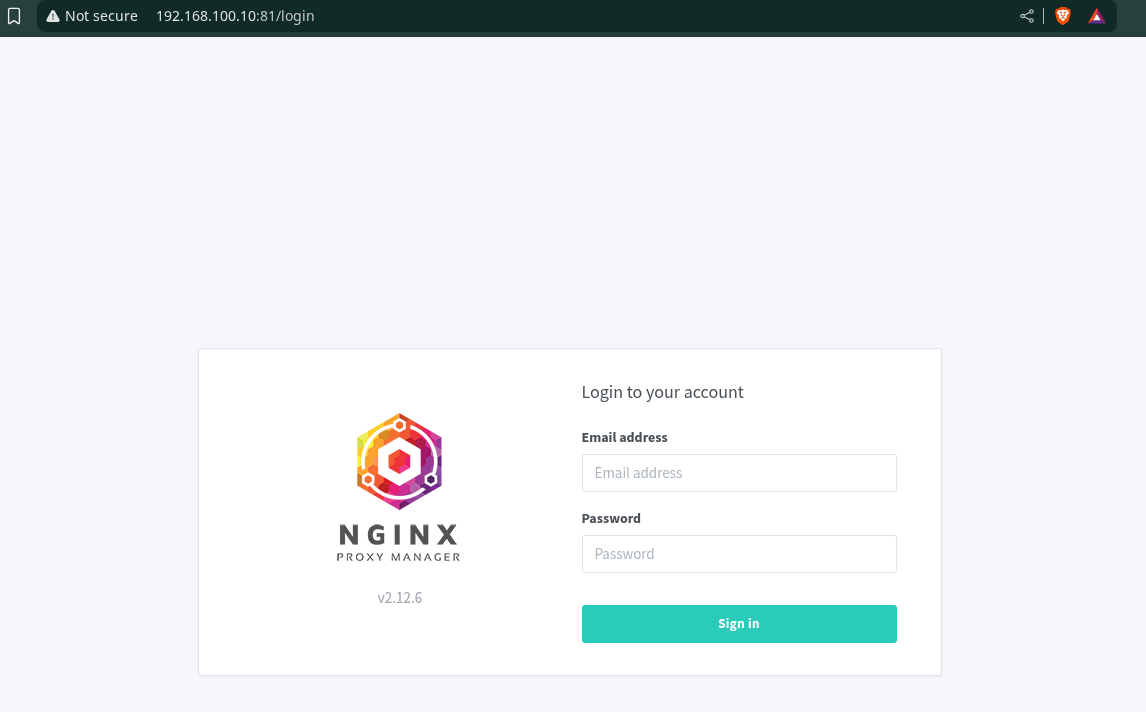The width and height of the screenshot is (1146, 712).
Task: Click the bookmark icon in the address bar
Action: (14, 16)
